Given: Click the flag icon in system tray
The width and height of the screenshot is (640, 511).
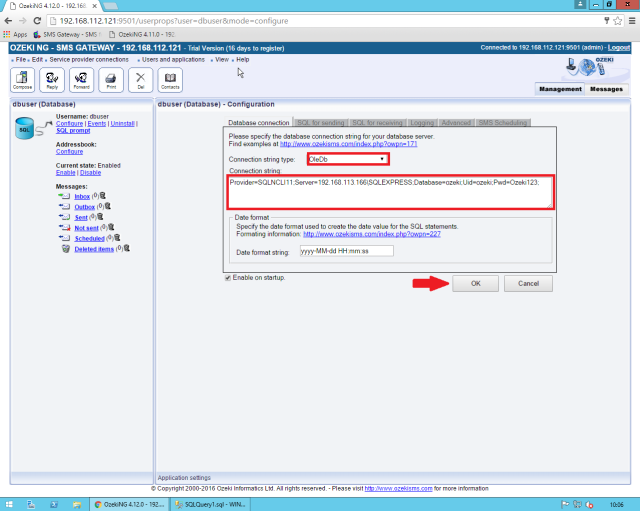Looking at the screenshot, I should (x=565, y=504).
